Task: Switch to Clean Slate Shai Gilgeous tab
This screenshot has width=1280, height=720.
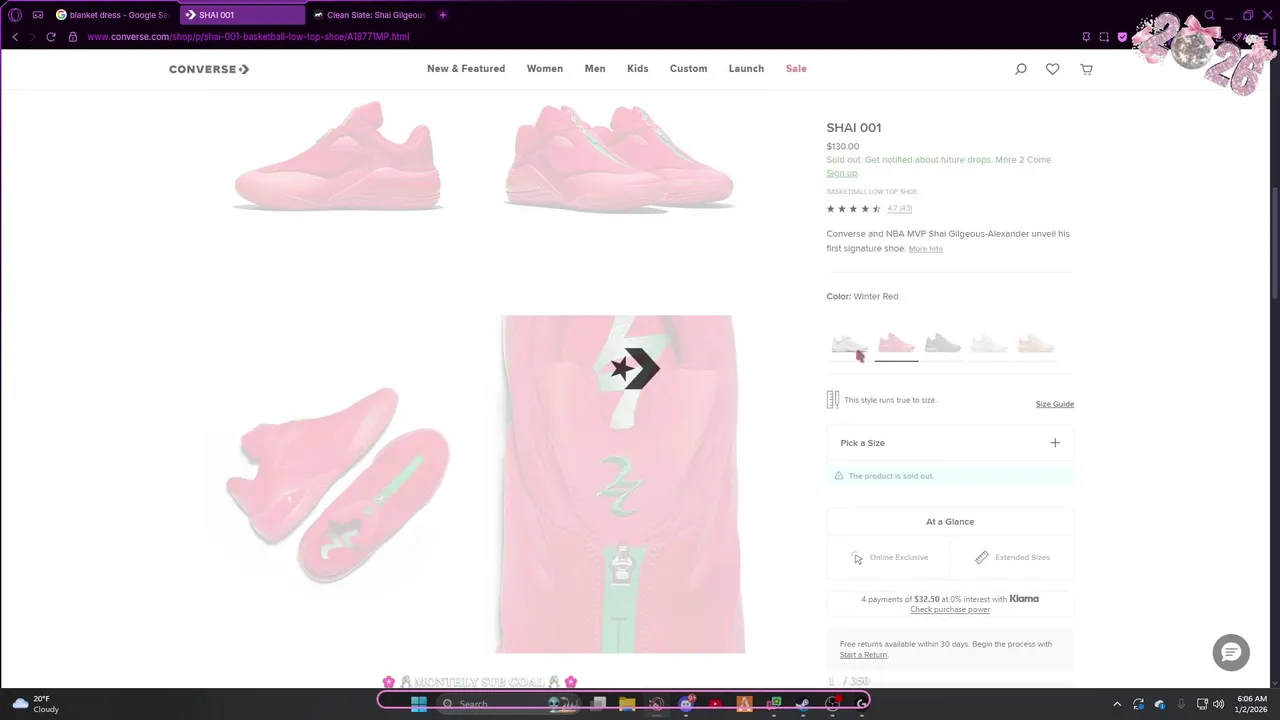Action: point(370,15)
